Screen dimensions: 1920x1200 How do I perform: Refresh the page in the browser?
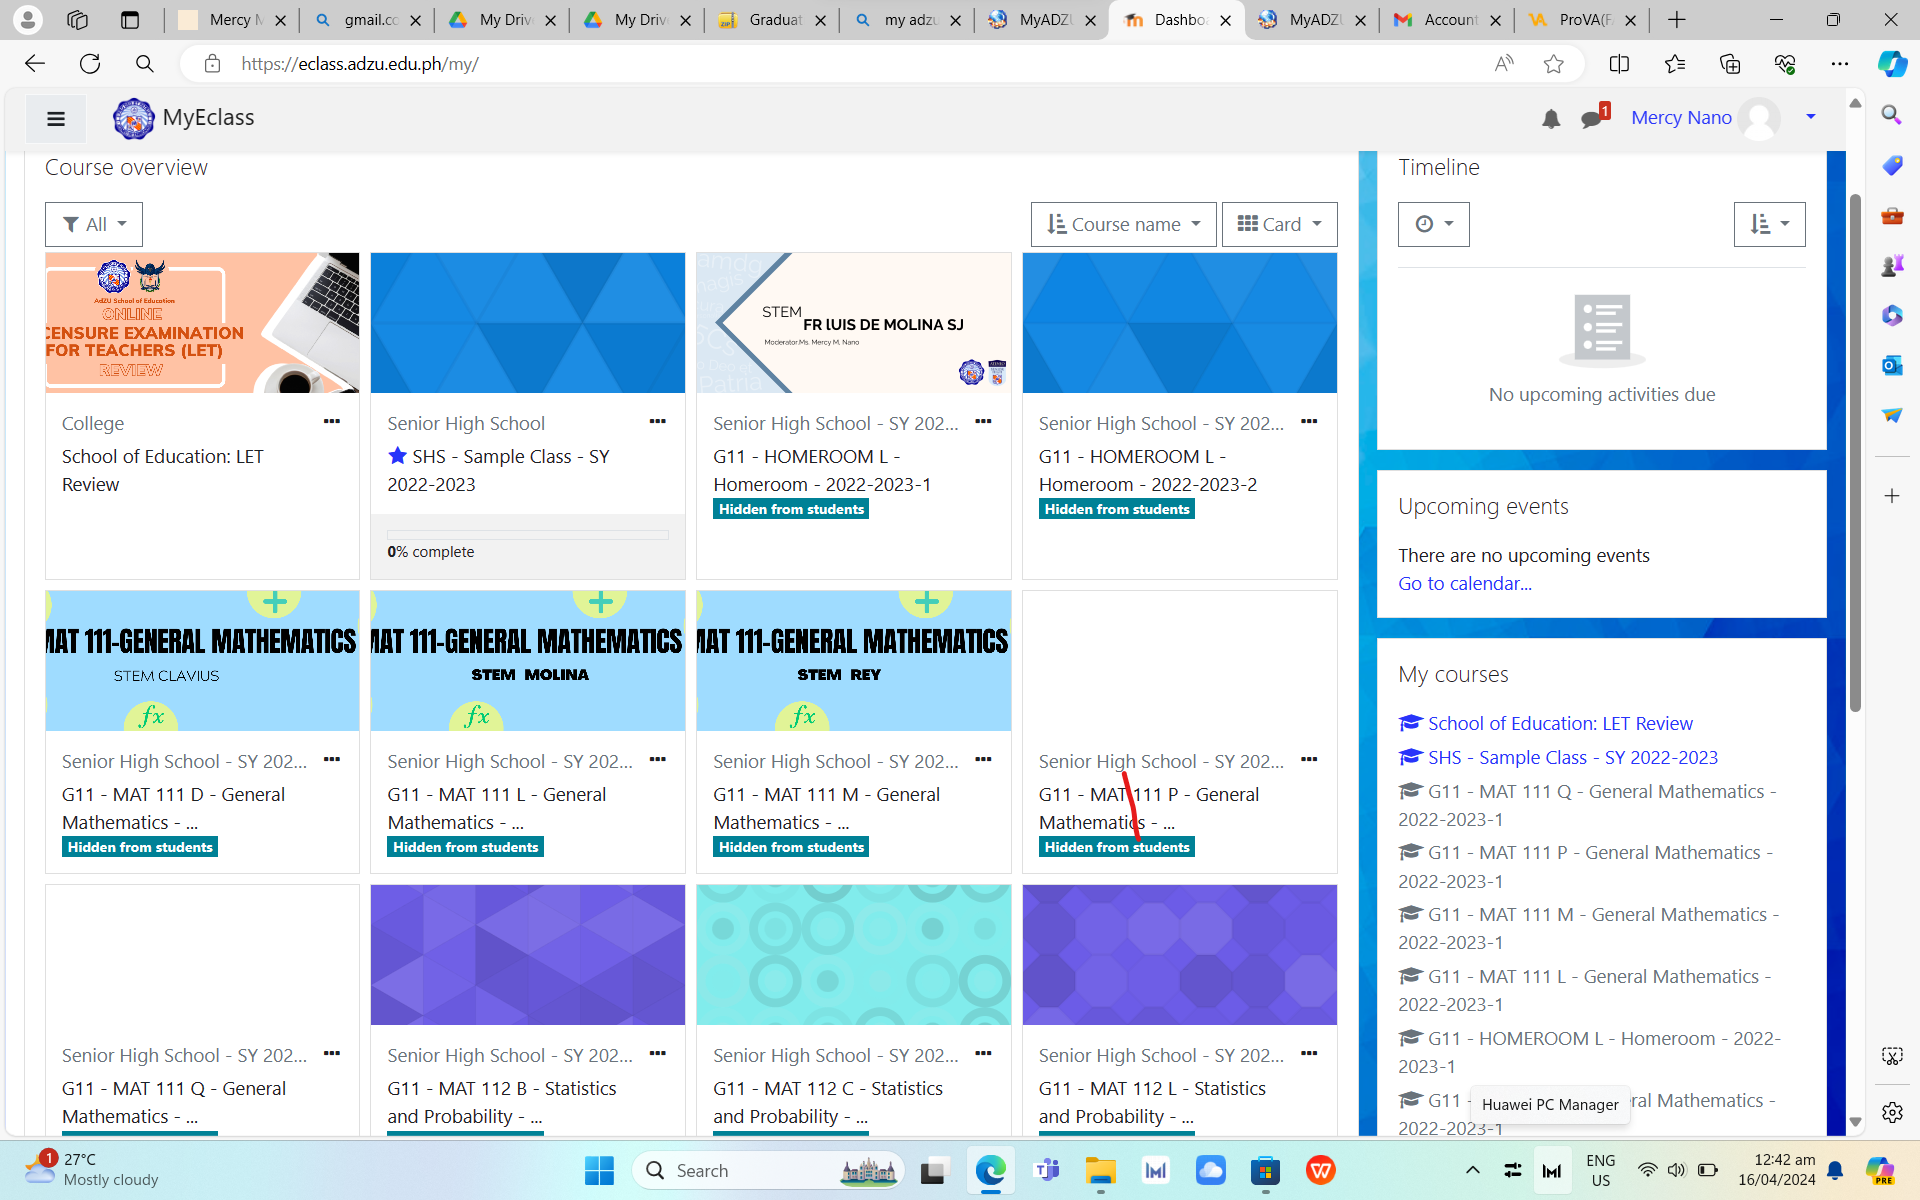90,63
